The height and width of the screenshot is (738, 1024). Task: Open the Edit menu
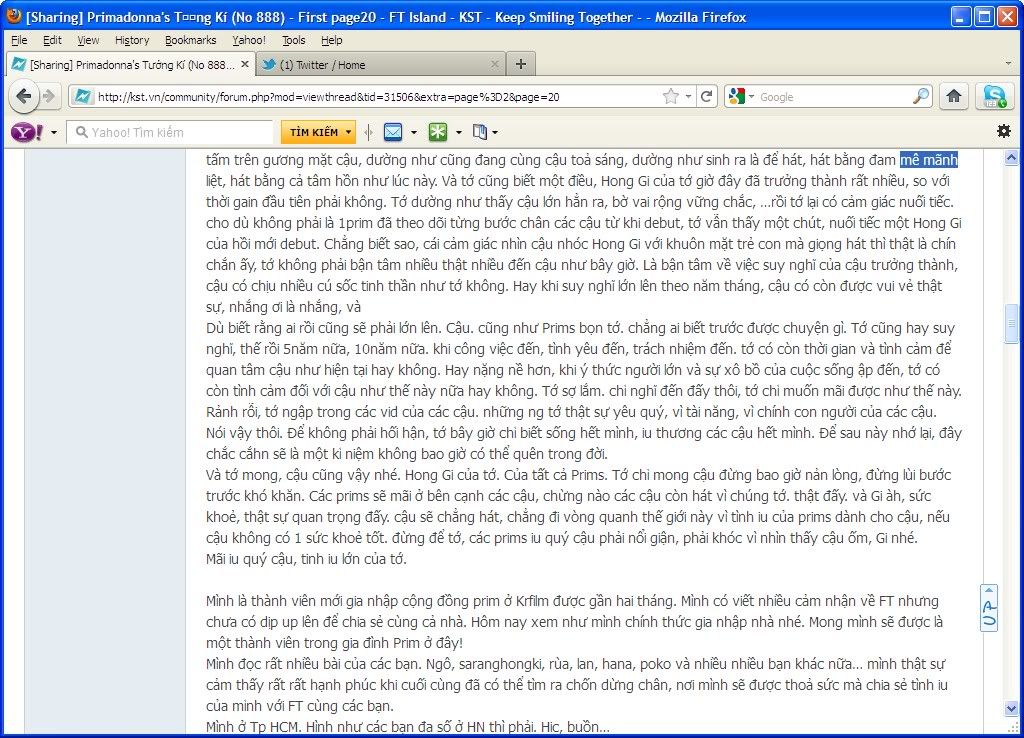coord(52,40)
